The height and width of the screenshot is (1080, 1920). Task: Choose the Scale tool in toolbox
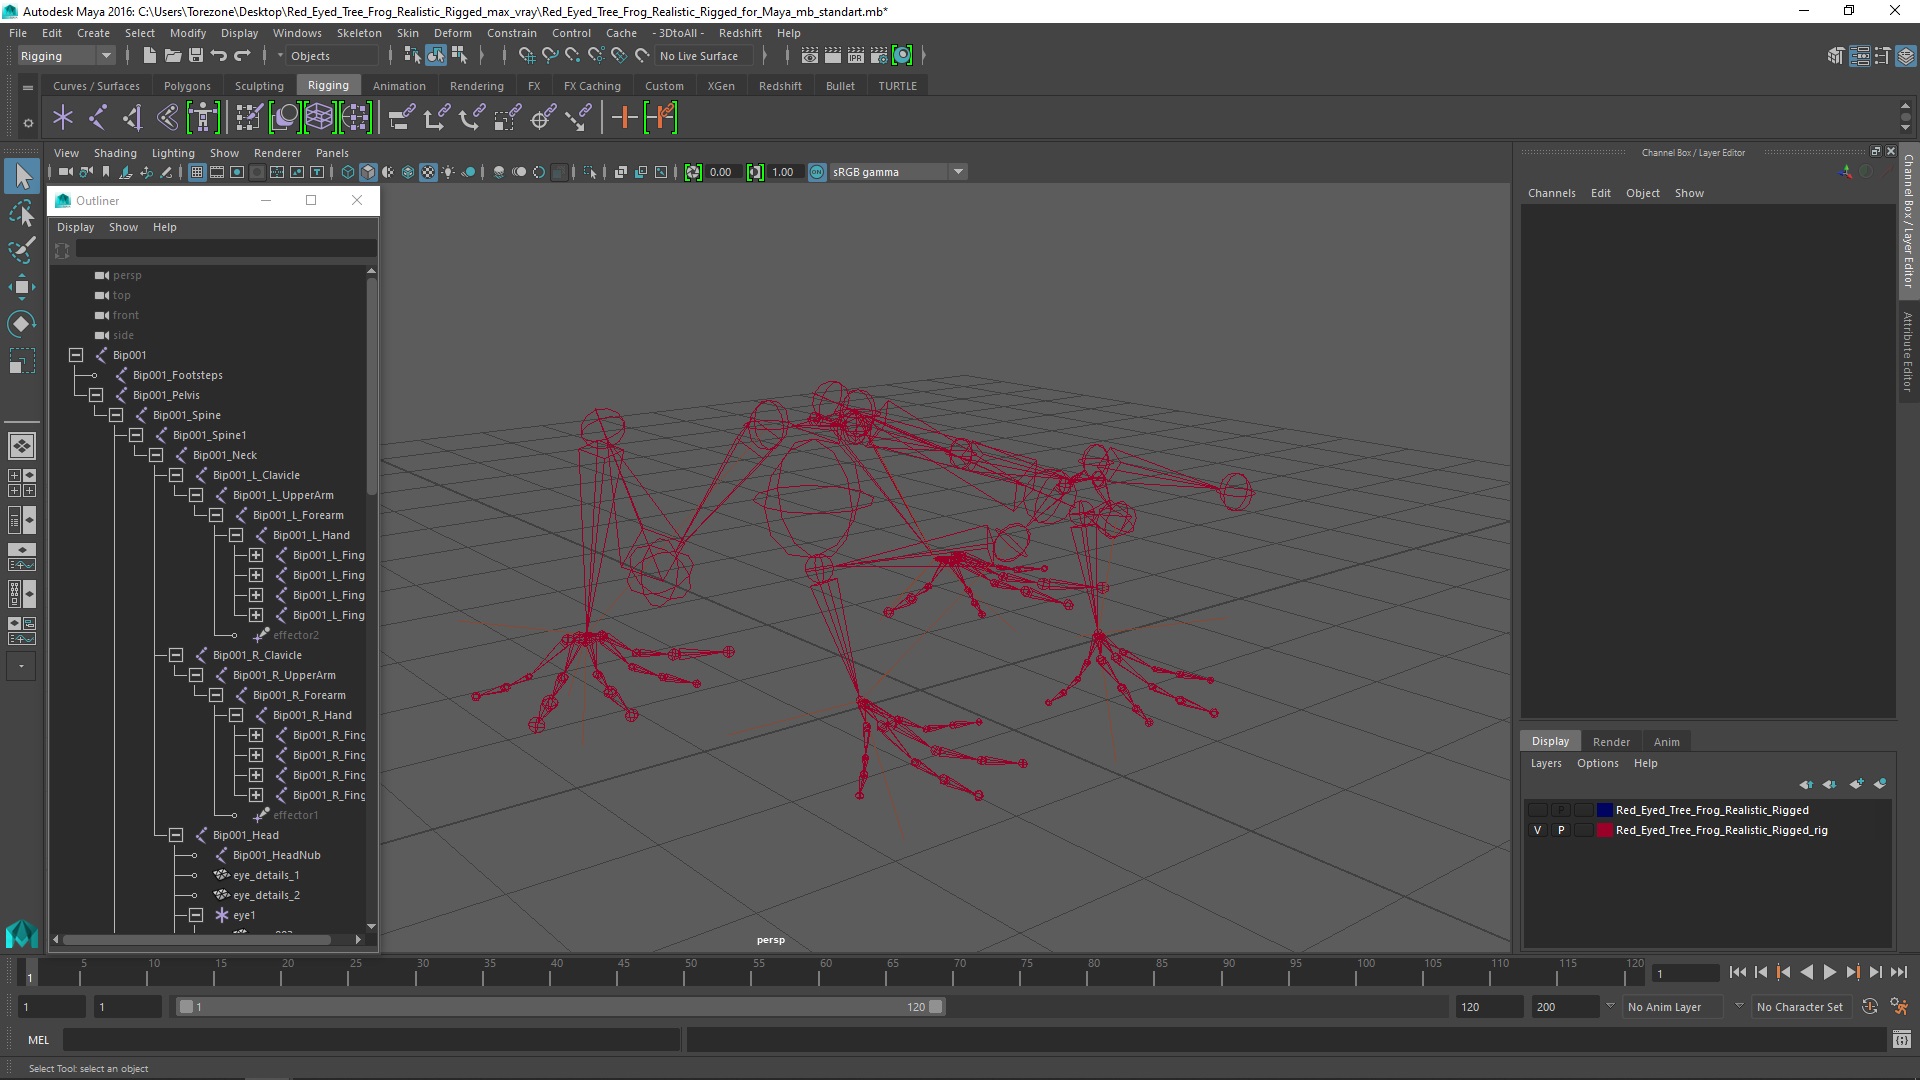click(22, 360)
